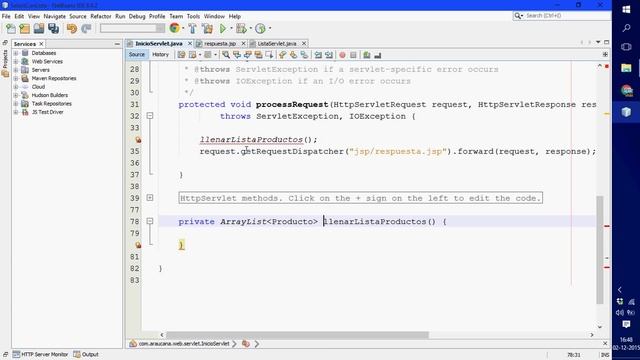Click Next Bookmark editor toolbar icon
640x360 pixels.
click(293, 55)
